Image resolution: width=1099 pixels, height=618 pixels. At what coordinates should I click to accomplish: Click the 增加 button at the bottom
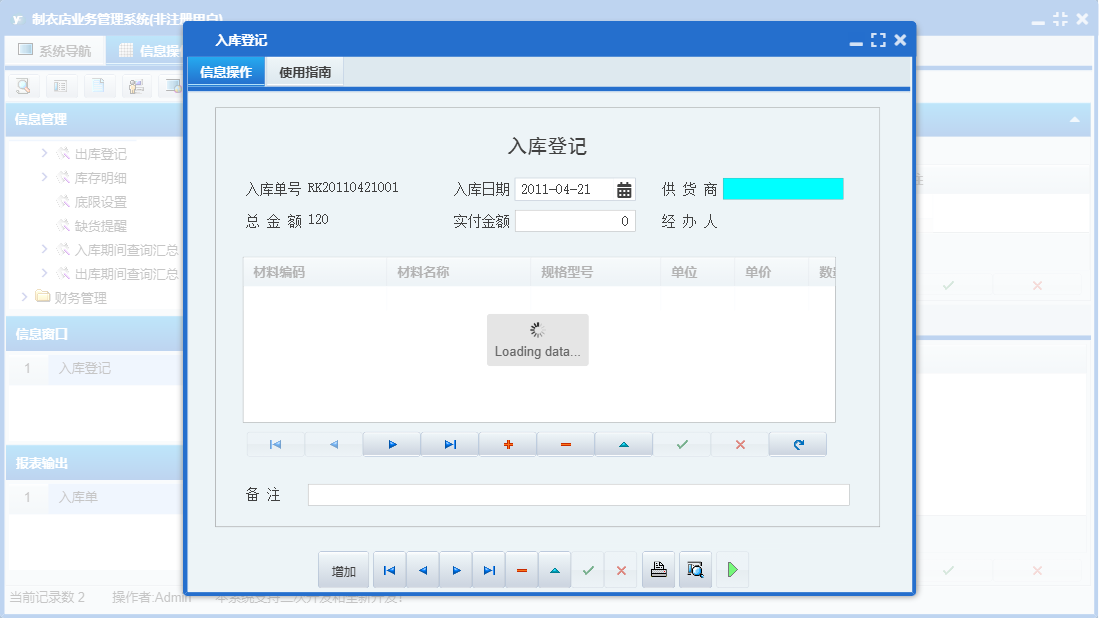pyautogui.click(x=343, y=569)
